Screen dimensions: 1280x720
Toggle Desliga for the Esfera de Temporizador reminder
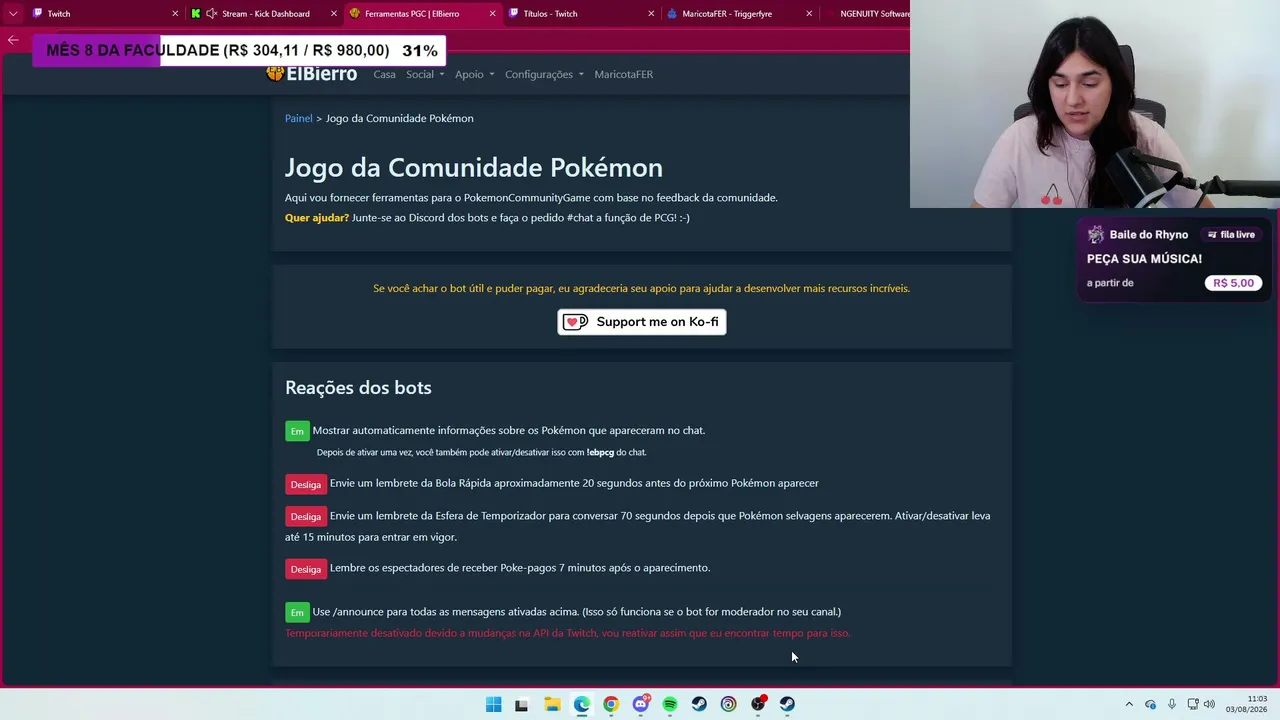(306, 516)
